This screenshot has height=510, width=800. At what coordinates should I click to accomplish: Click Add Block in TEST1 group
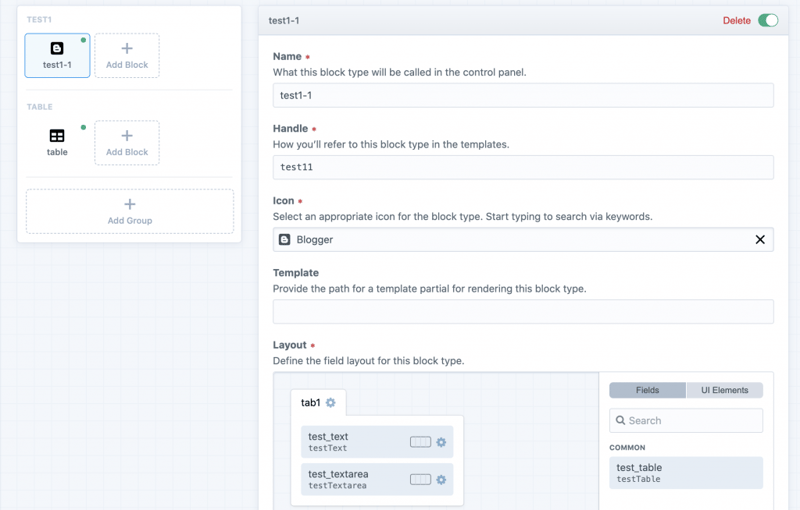127,56
